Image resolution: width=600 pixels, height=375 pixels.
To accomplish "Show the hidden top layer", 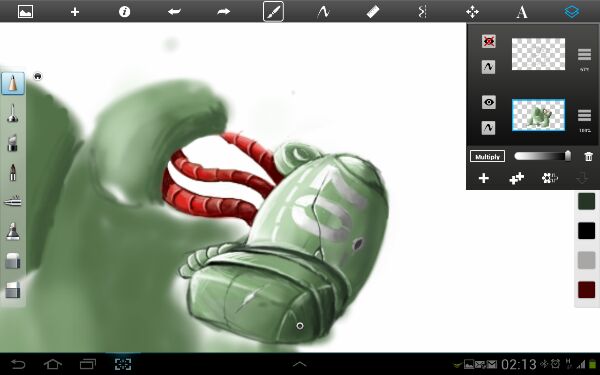I will coord(489,41).
